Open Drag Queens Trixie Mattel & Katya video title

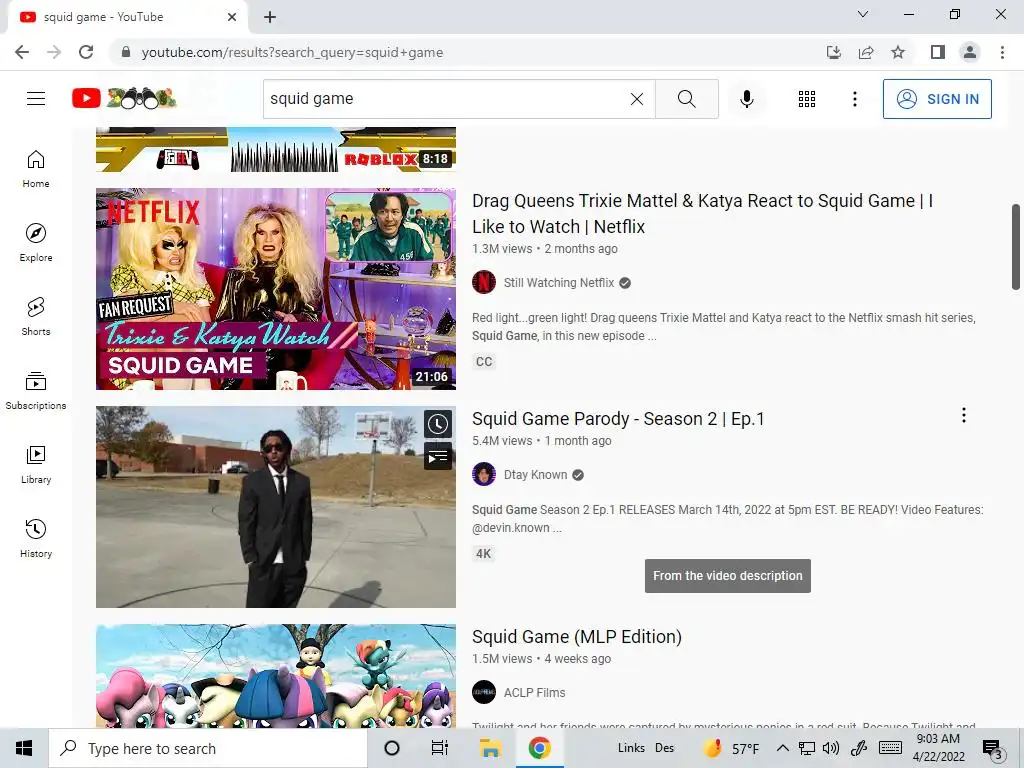coord(702,214)
